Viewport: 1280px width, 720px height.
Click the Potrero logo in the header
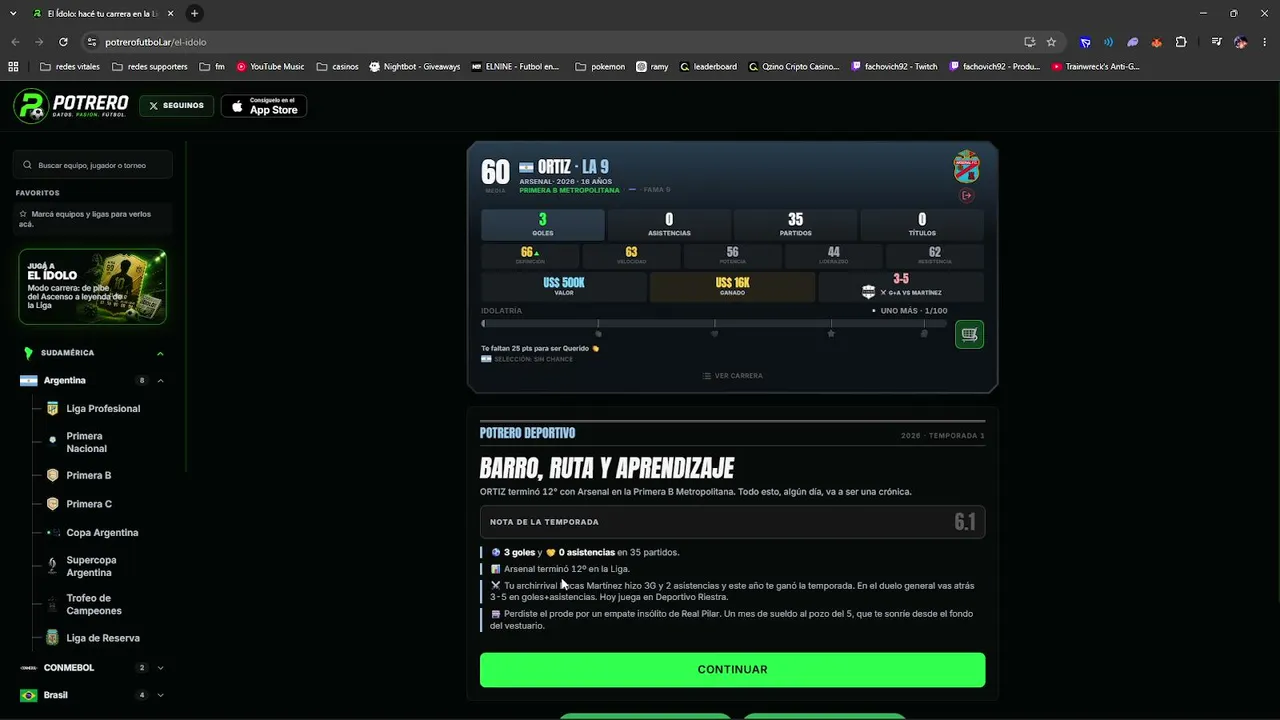click(71, 106)
